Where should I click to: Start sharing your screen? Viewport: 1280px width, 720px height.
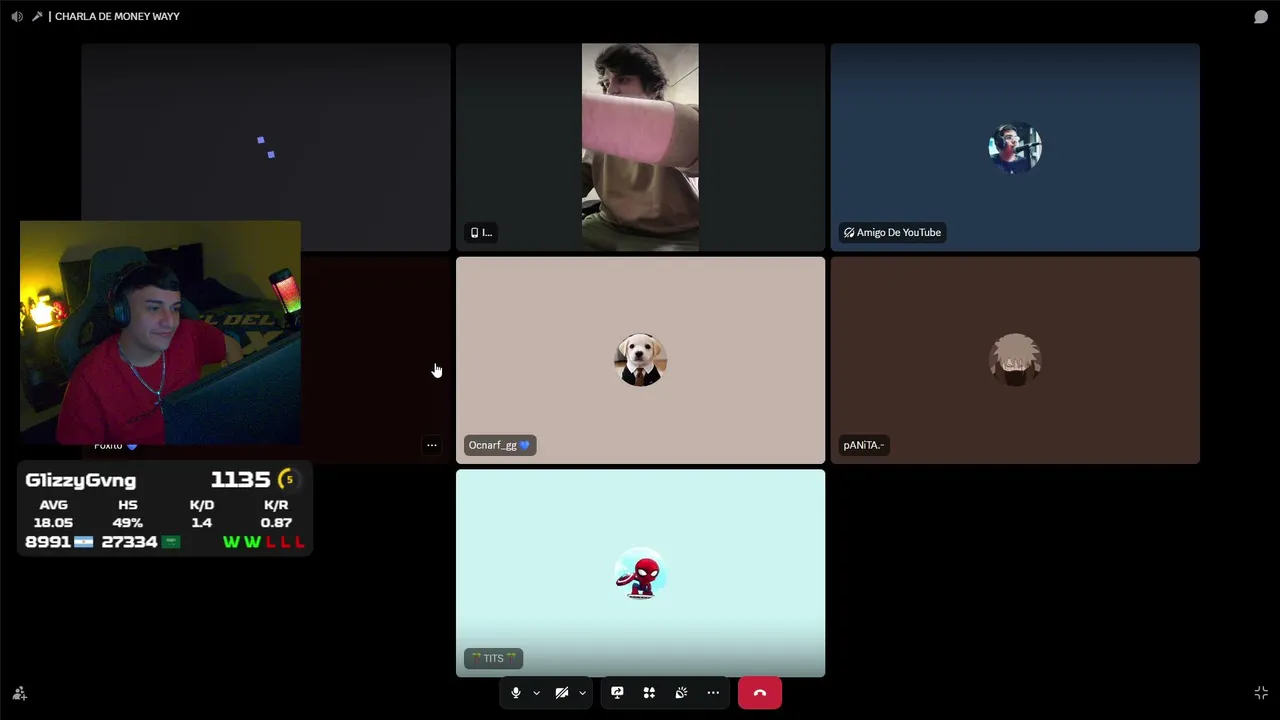(x=617, y=693)
